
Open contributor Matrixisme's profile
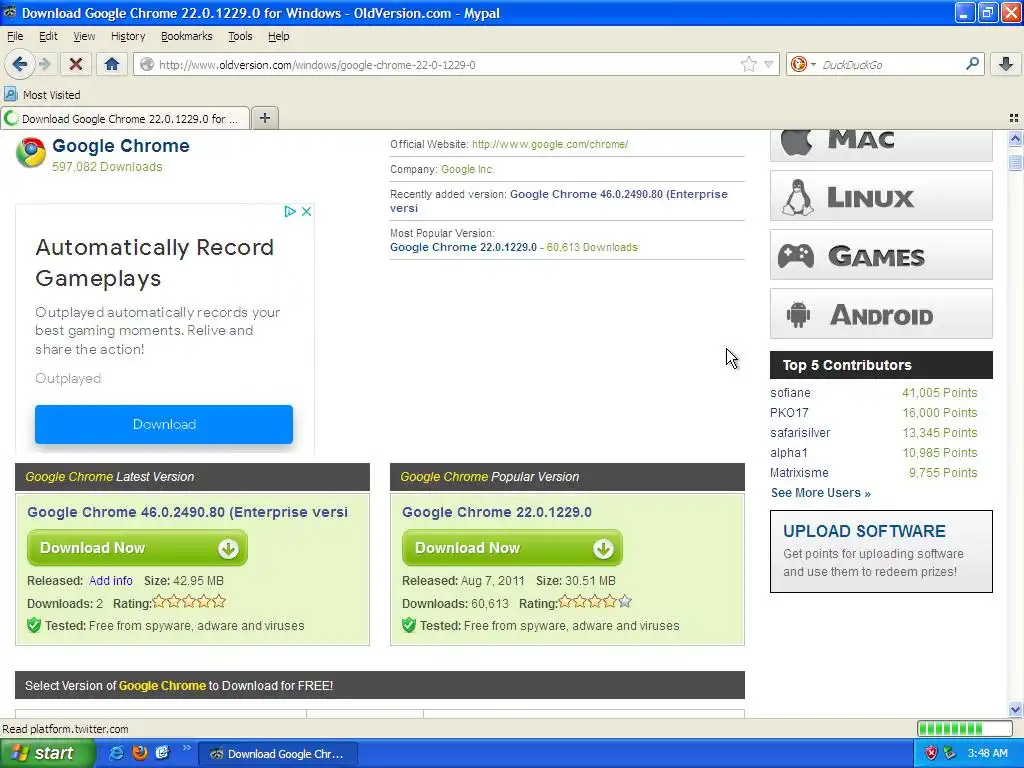[799, 473]
